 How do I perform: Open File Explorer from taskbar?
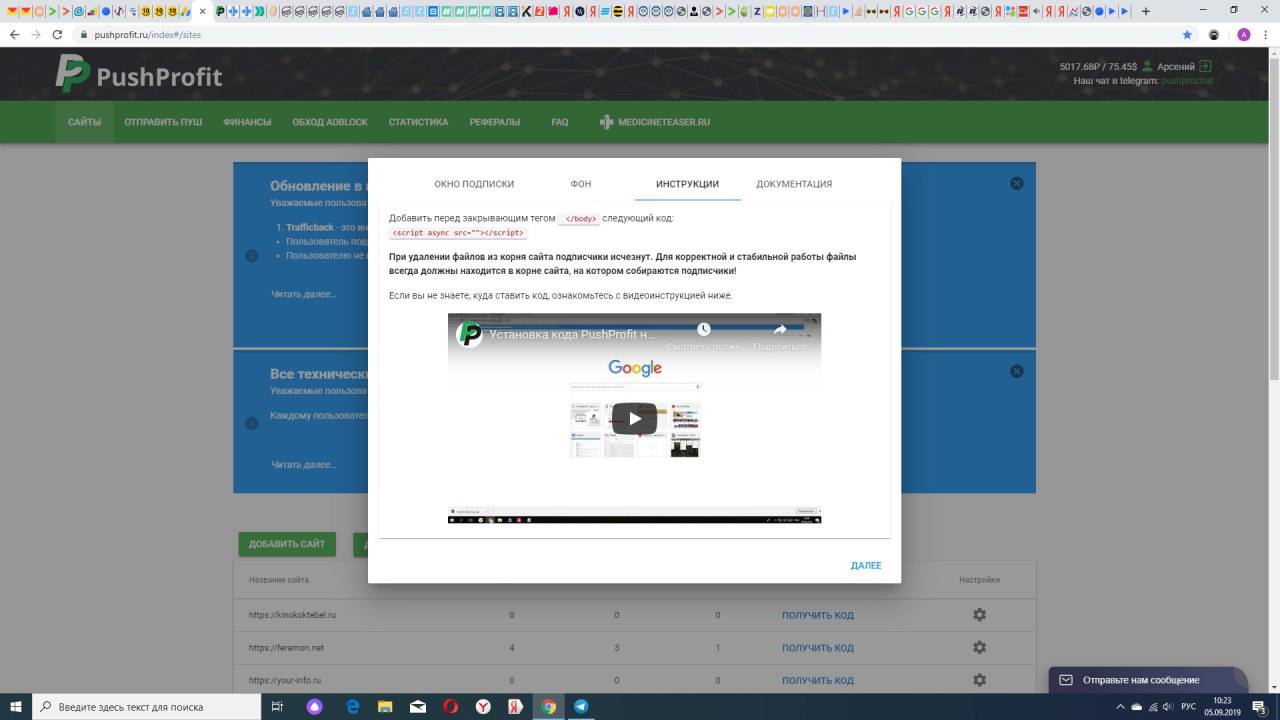click(385, 706)
